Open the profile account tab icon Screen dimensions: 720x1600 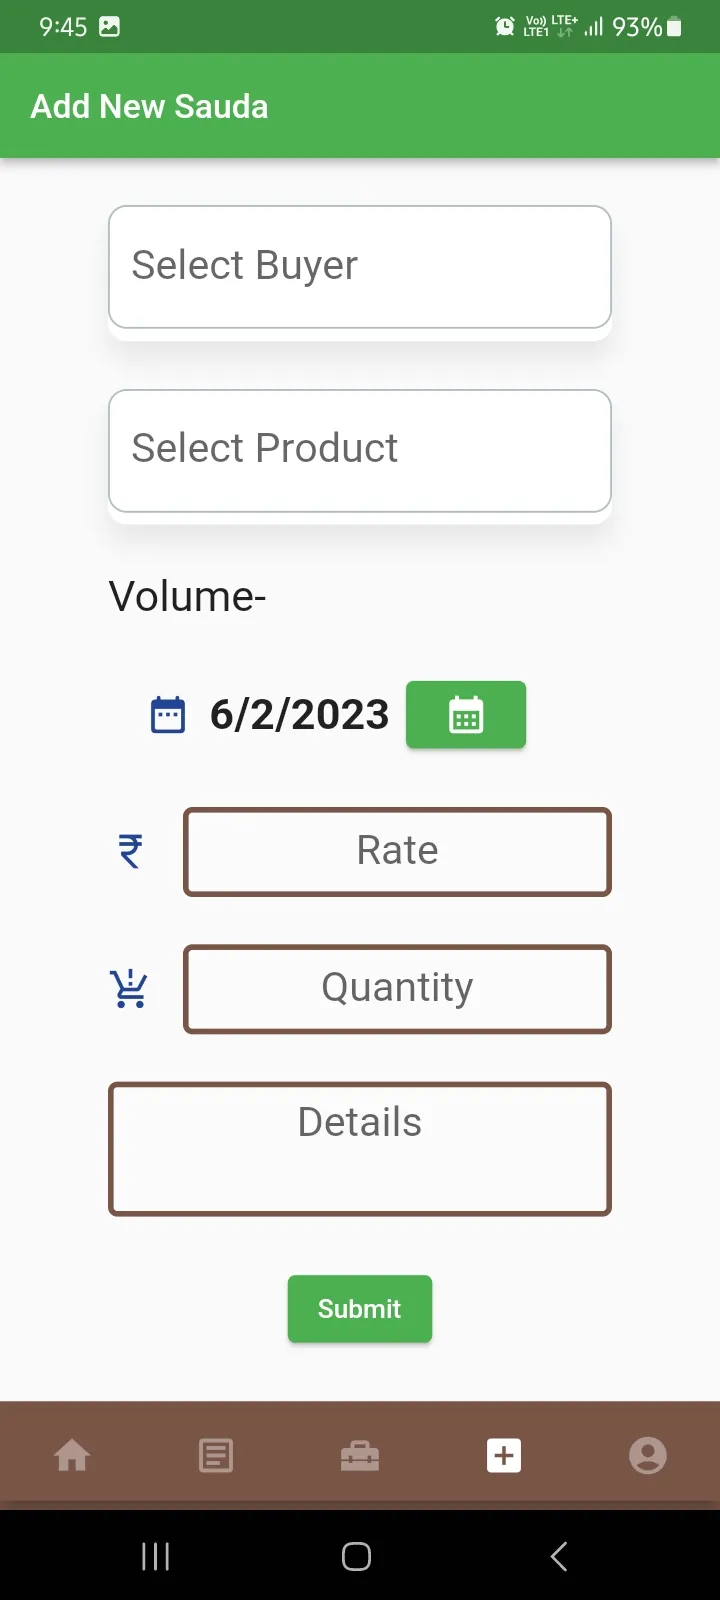648,1455
